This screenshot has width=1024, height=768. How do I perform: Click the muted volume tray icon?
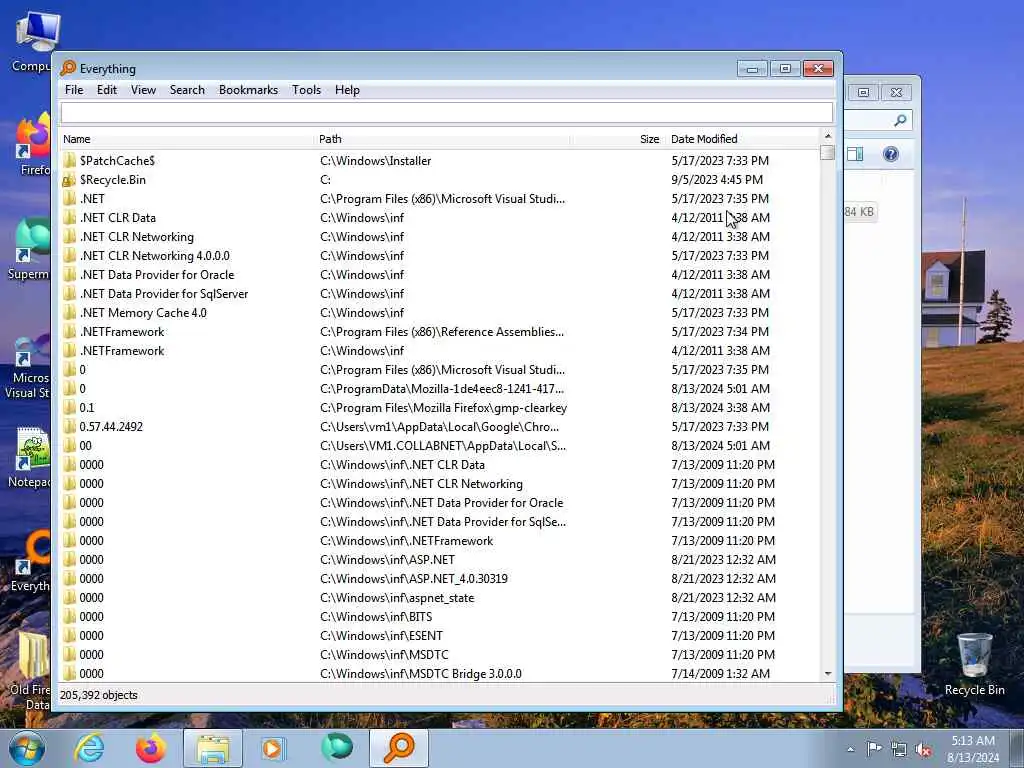pos(923,749)
